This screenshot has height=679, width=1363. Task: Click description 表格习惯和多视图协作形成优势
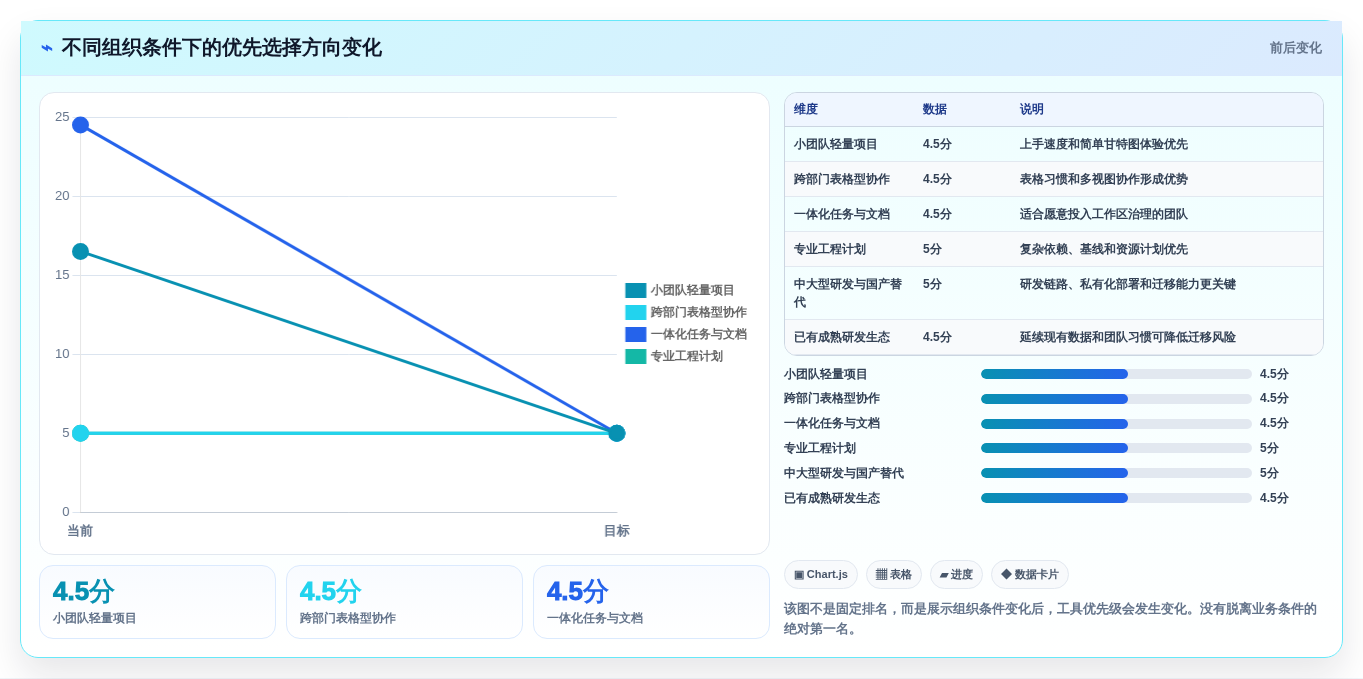[1104, 179]
